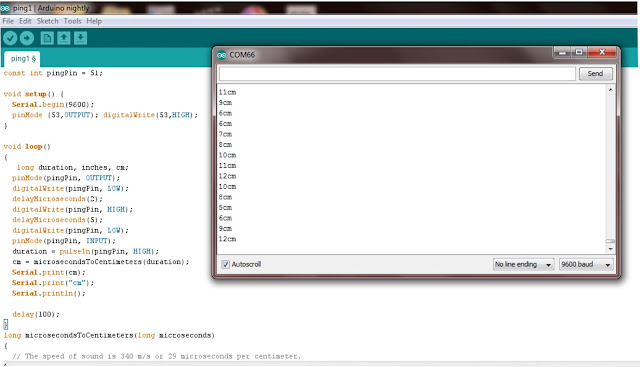This screenshot has width=640, height=367.
Task: Click 'digitalWrite(53,HIGH);' in setup
Action: pyautogui.click(x=150, y=115)
